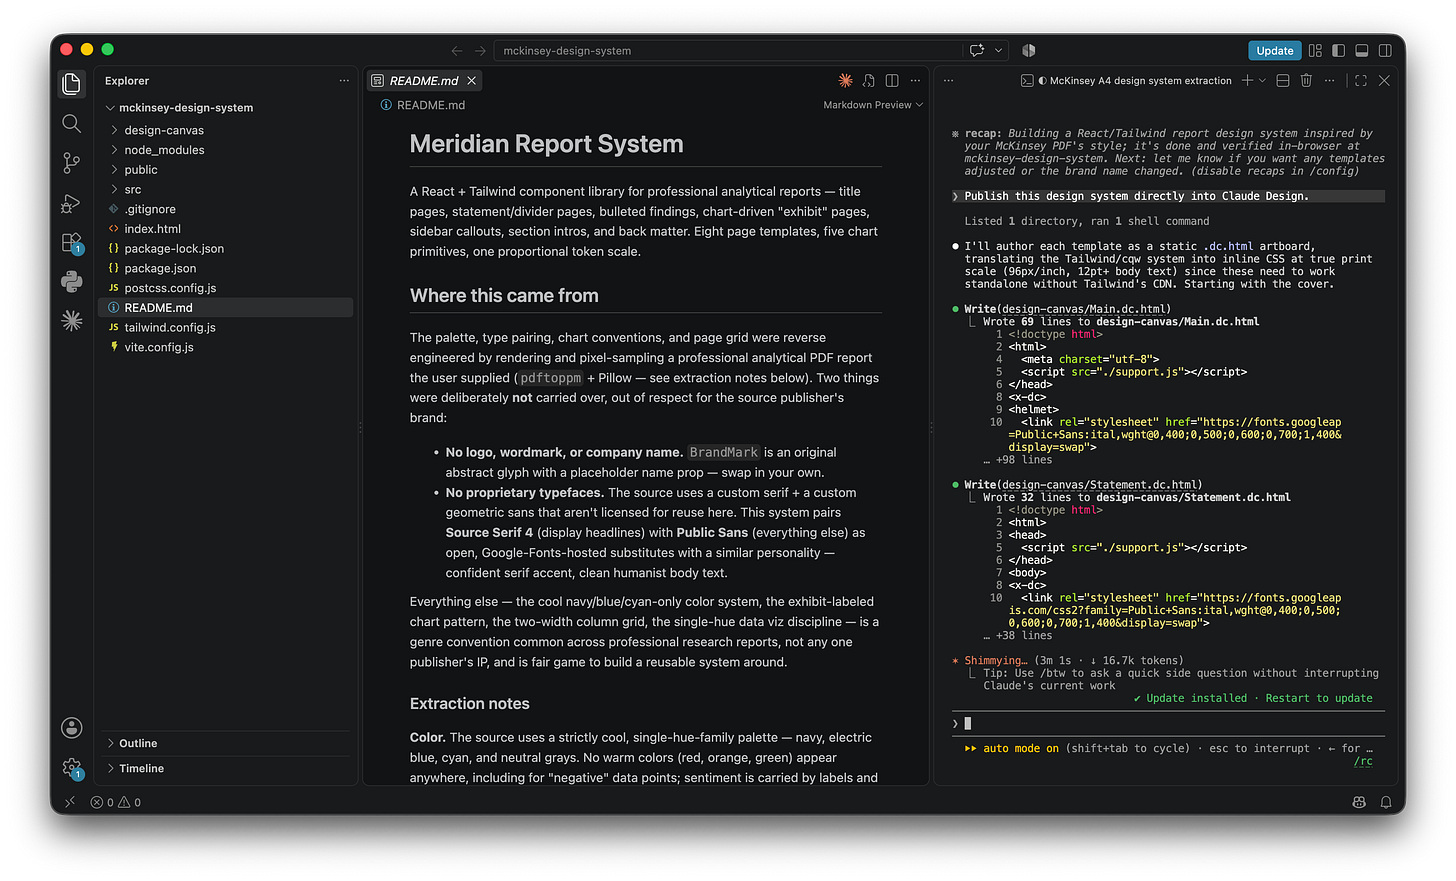
Task: Click the orange Claude icon in editor toolbar
Action: coord(845,80)
